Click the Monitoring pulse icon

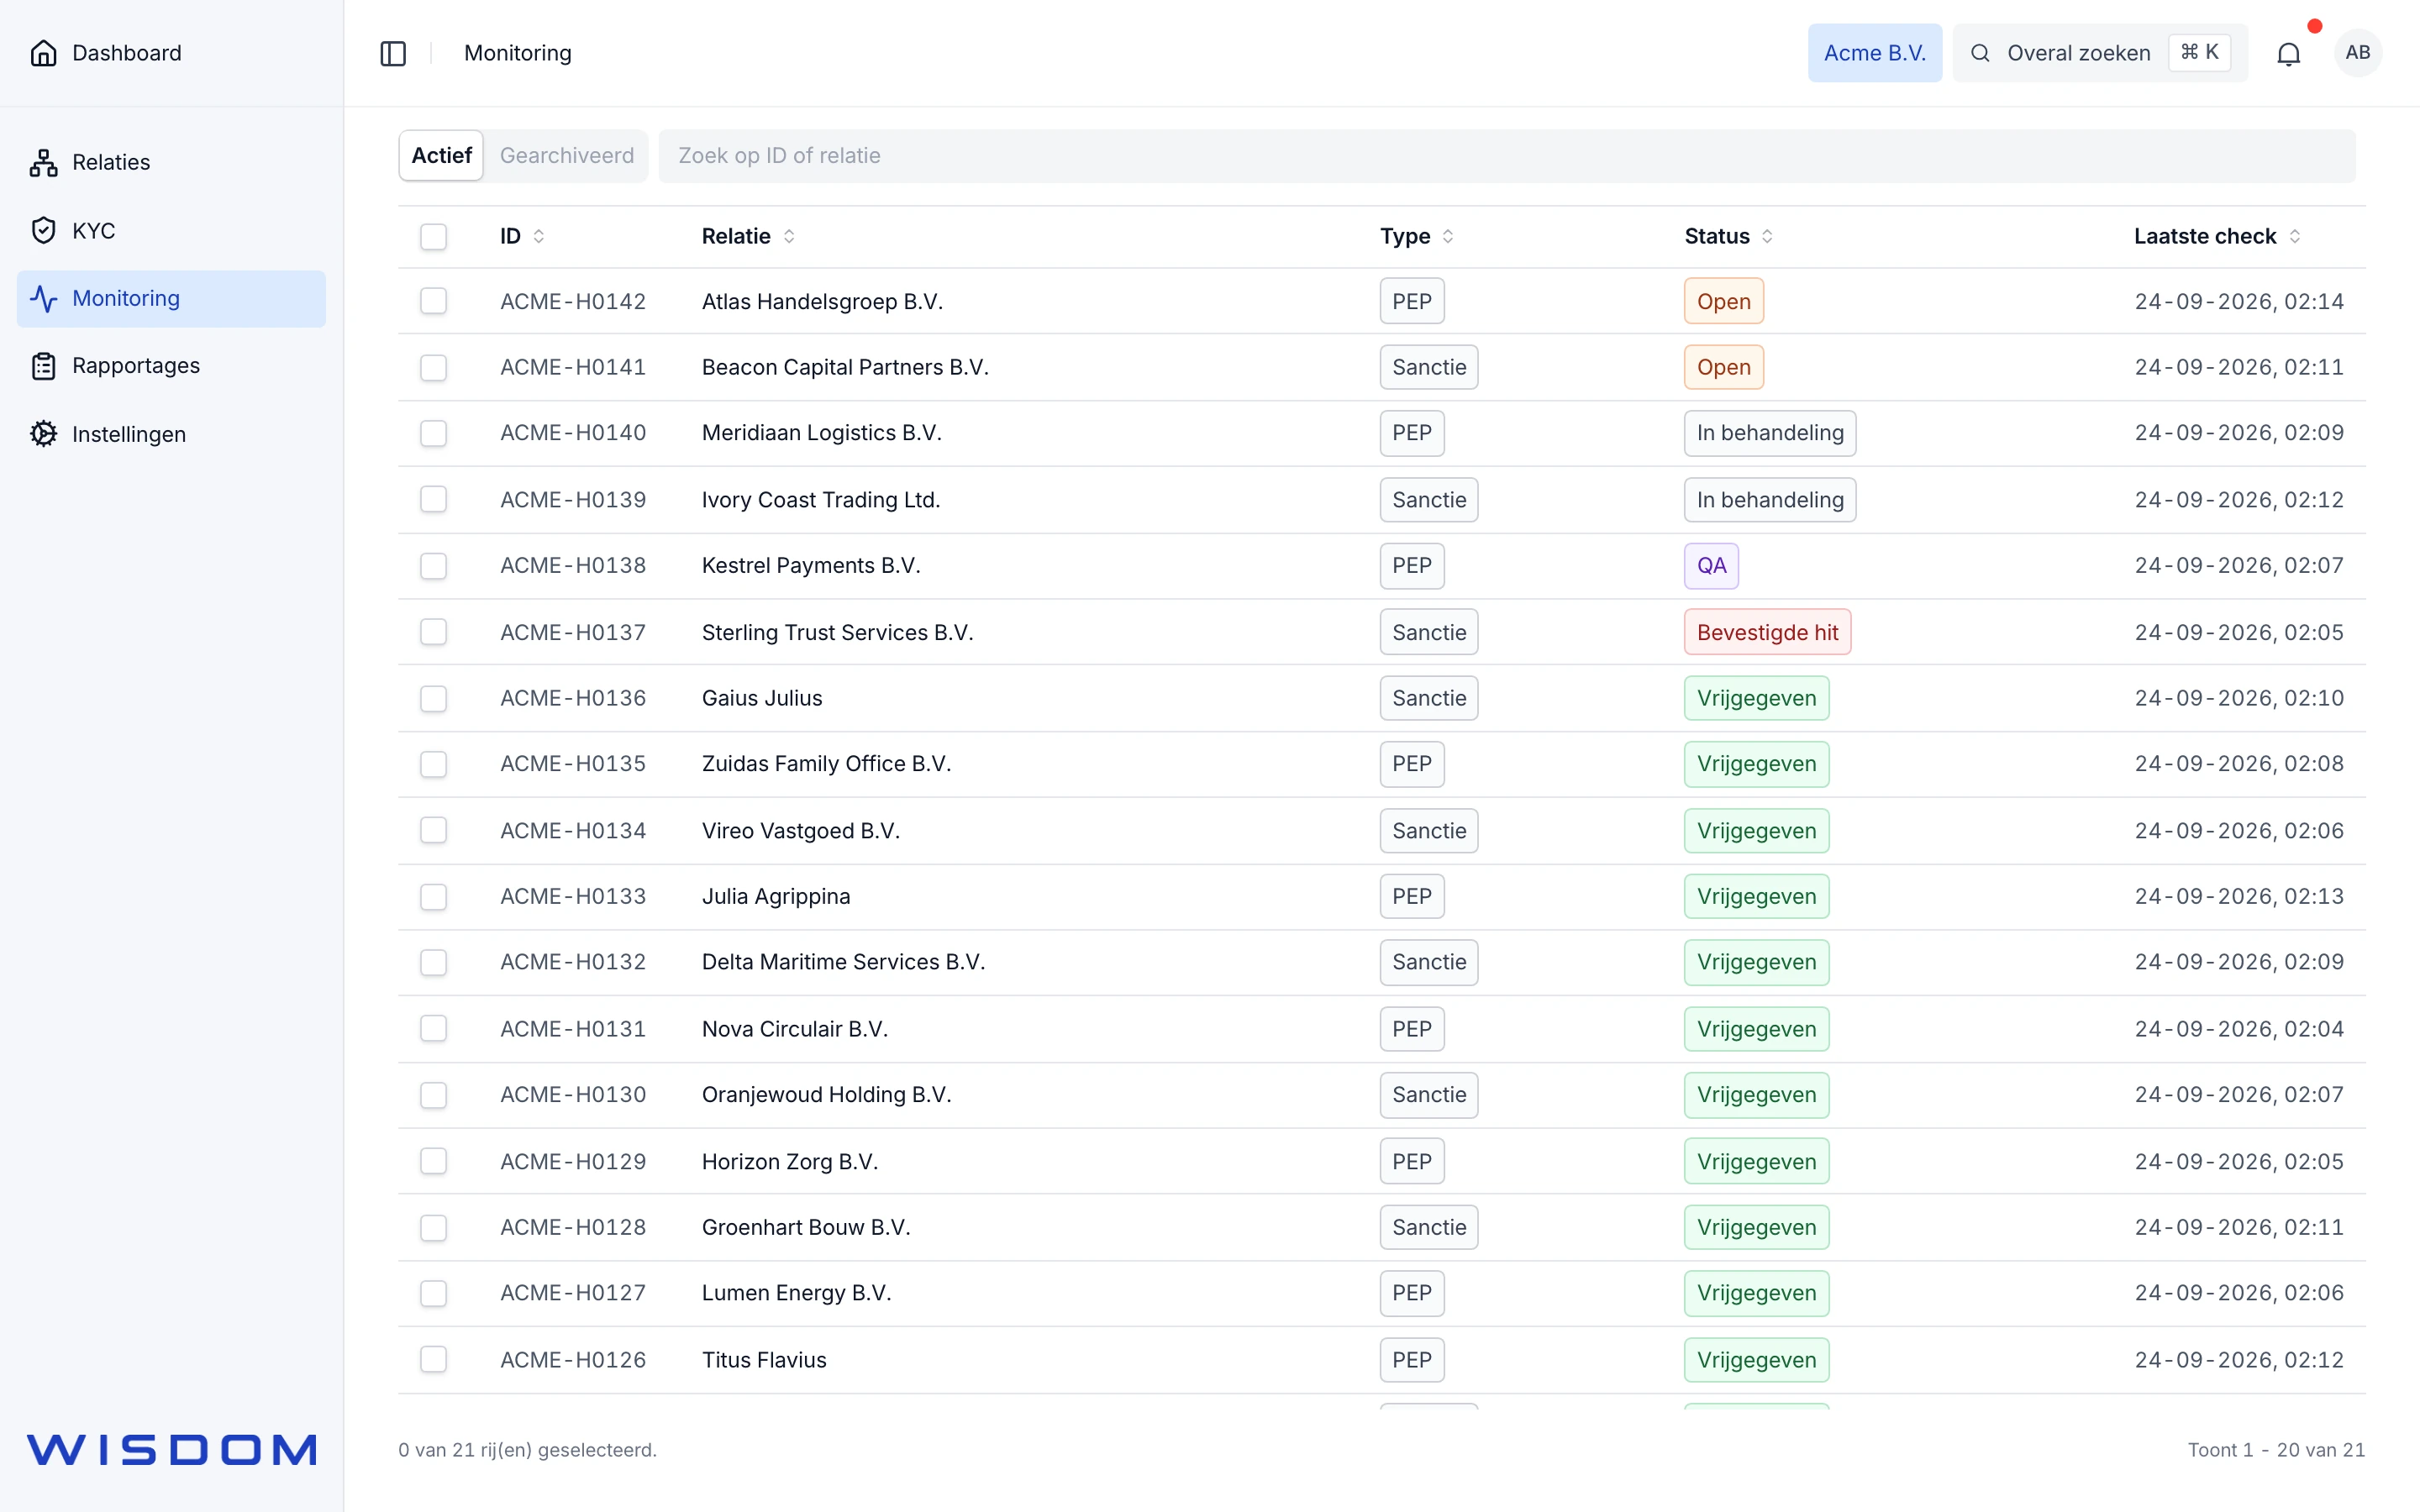[43, 298]
